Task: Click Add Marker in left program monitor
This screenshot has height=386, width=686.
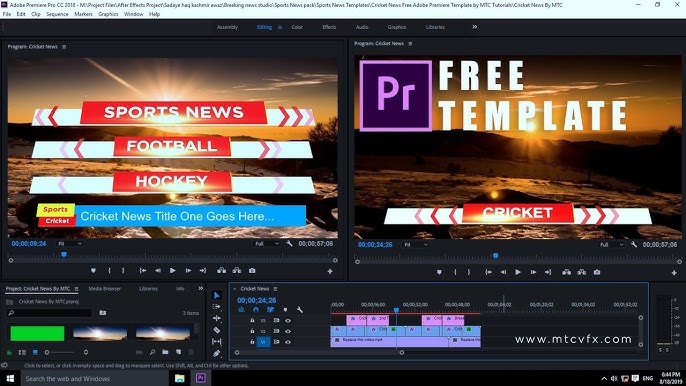Action: (93, 271)
